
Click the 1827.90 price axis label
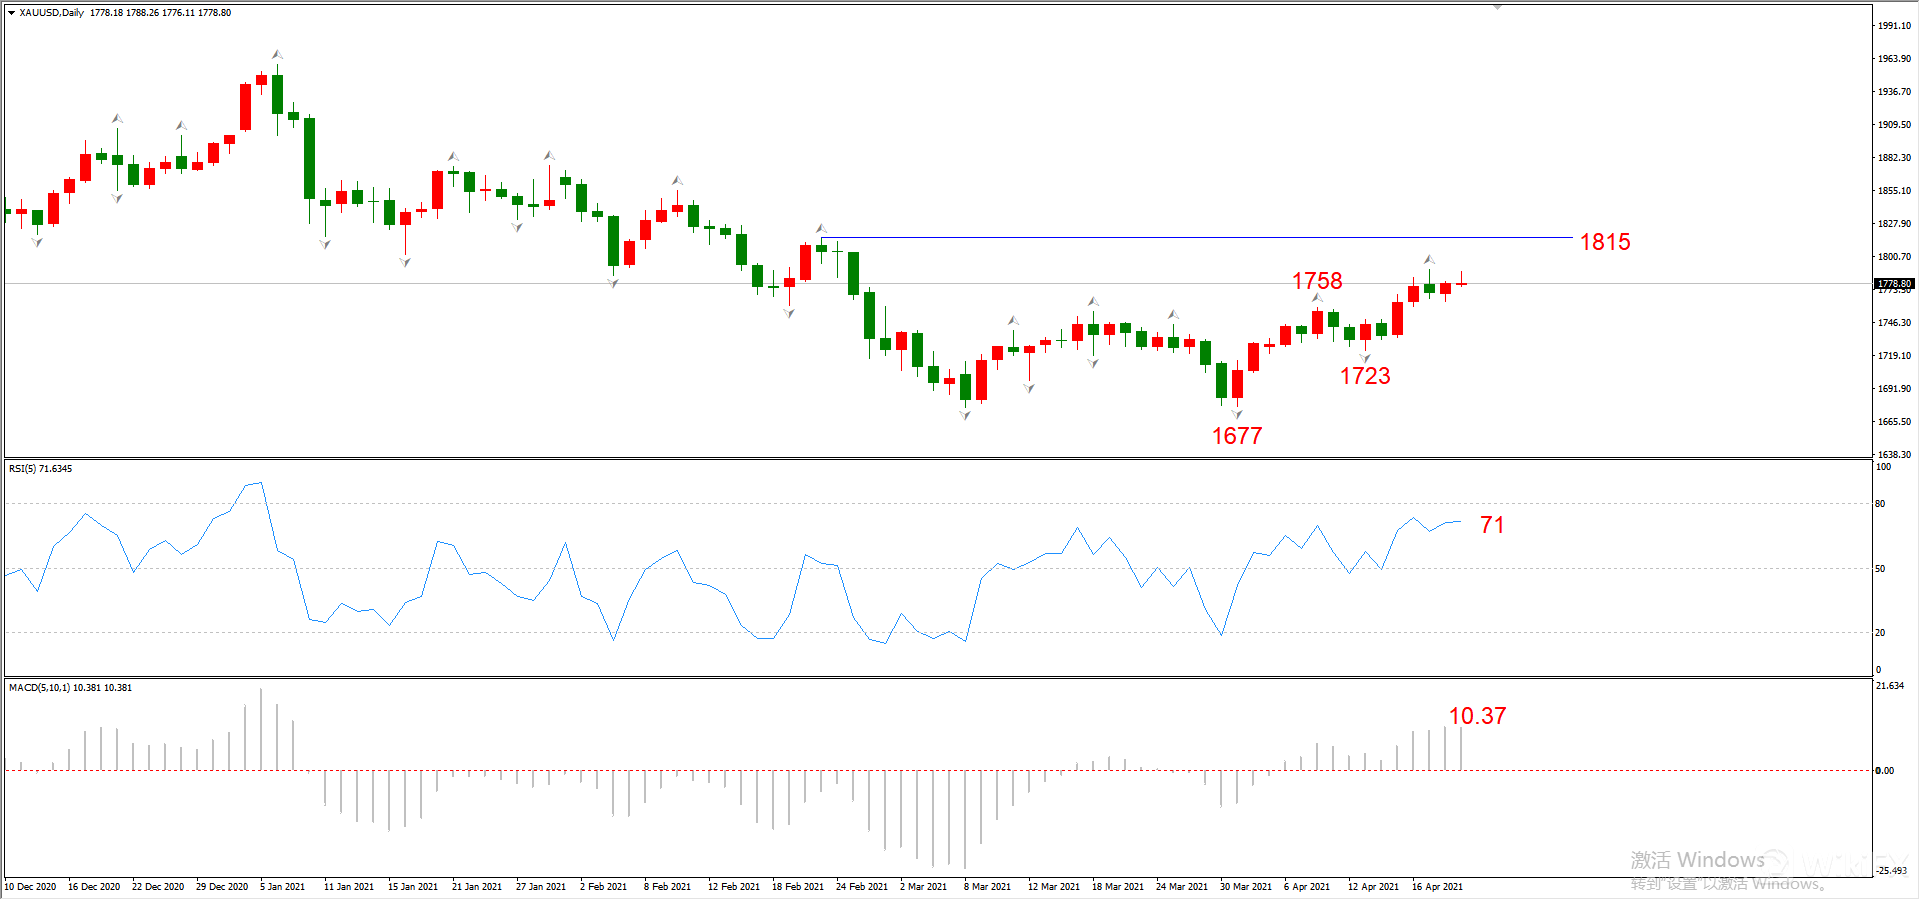point(1894,224)
